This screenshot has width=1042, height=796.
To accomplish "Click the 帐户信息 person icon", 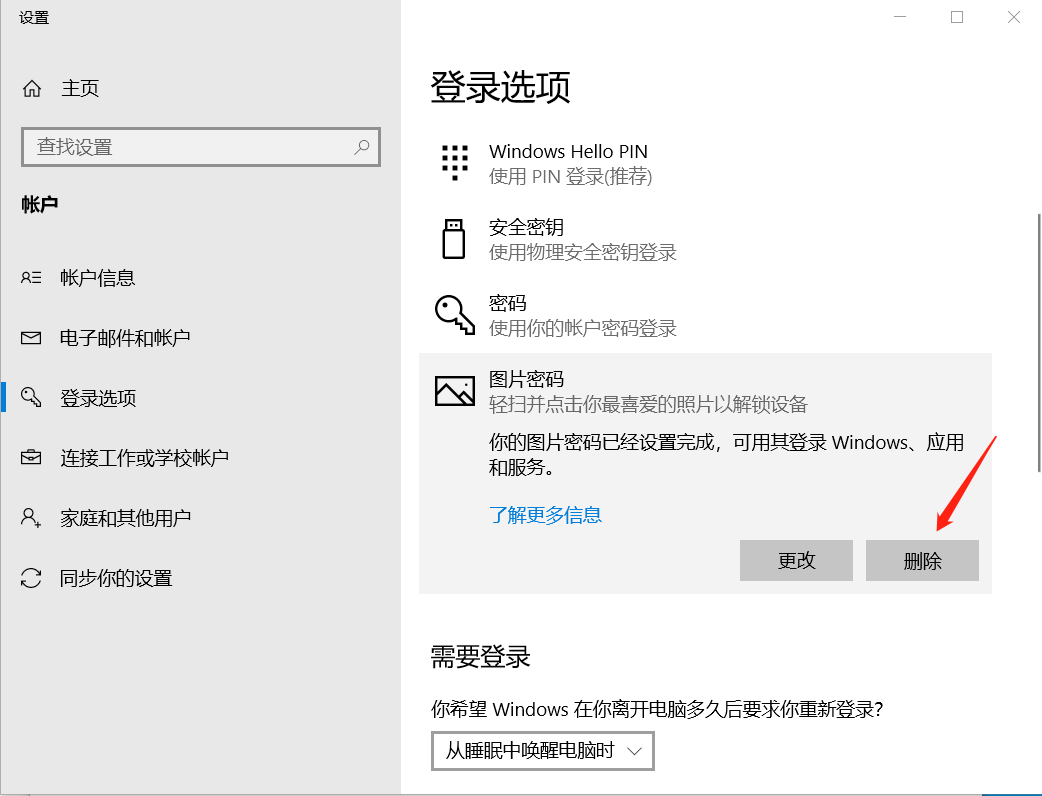I will (x=30, y=278).
